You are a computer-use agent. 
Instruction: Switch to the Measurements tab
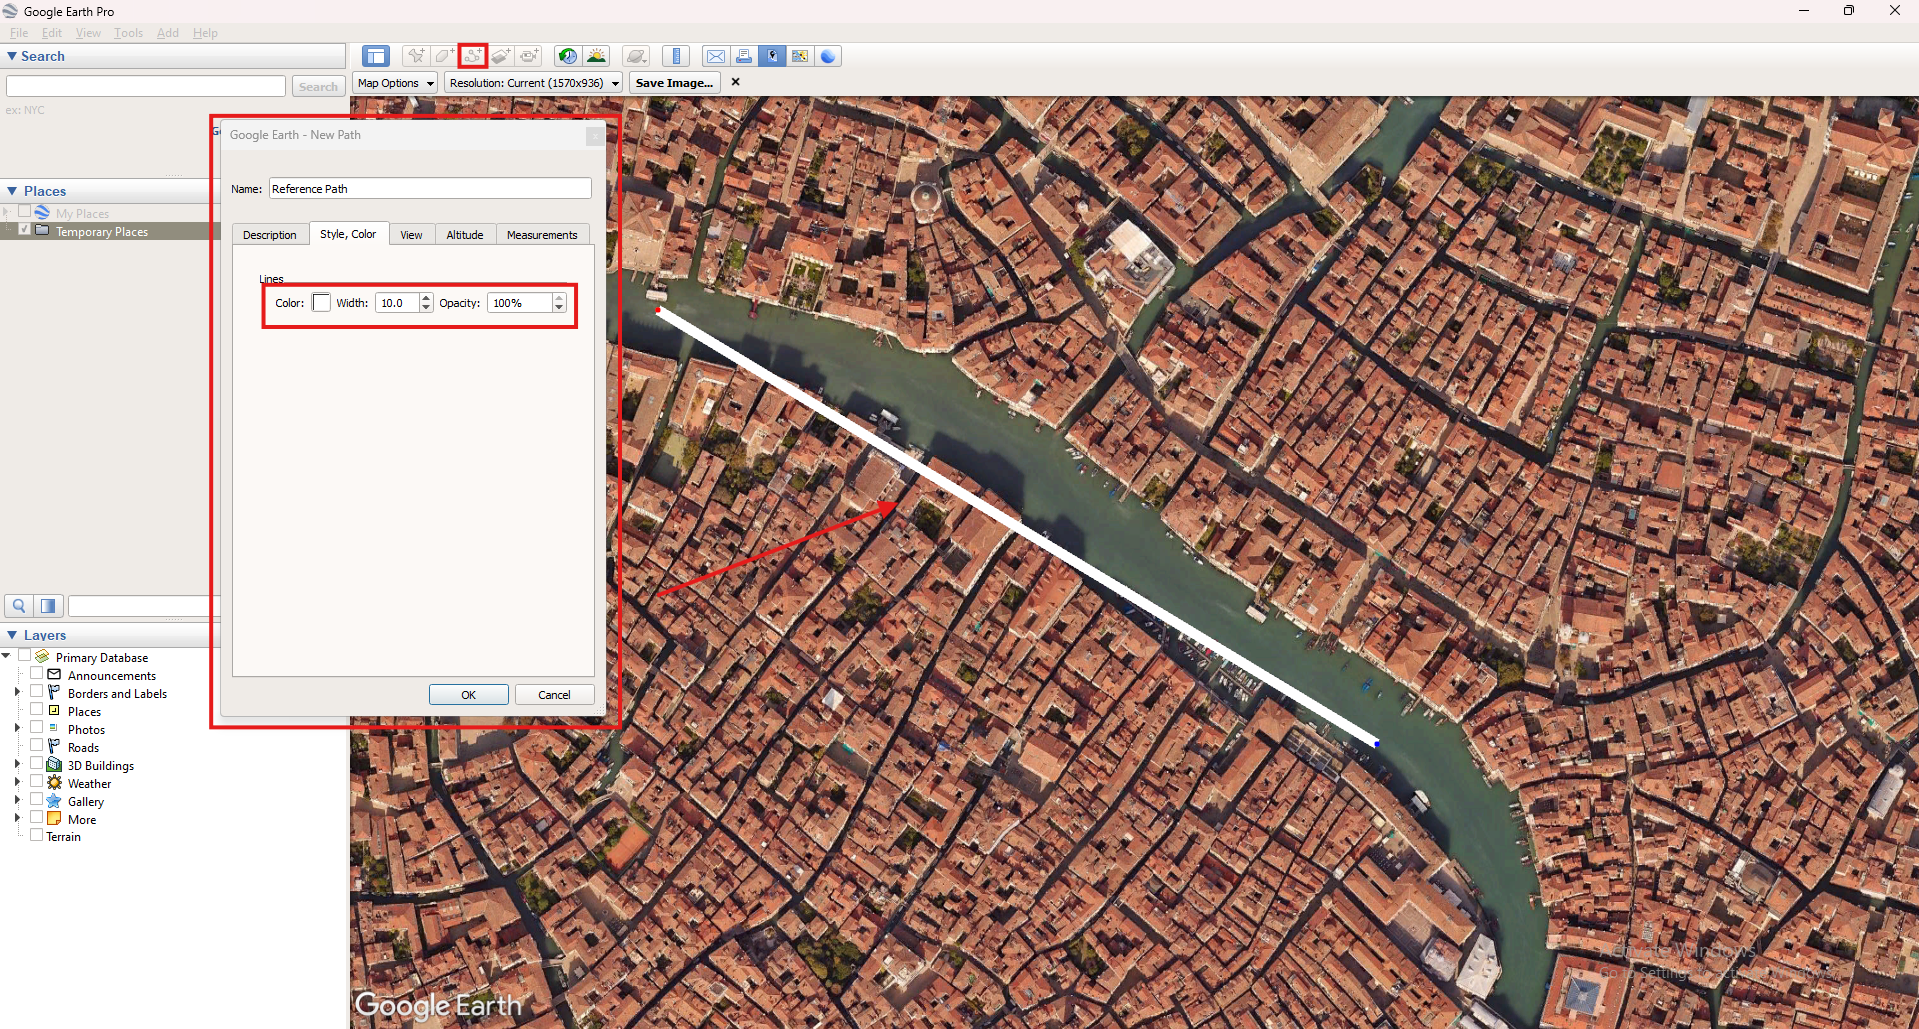pyautogui.click(x=542, y=235)
